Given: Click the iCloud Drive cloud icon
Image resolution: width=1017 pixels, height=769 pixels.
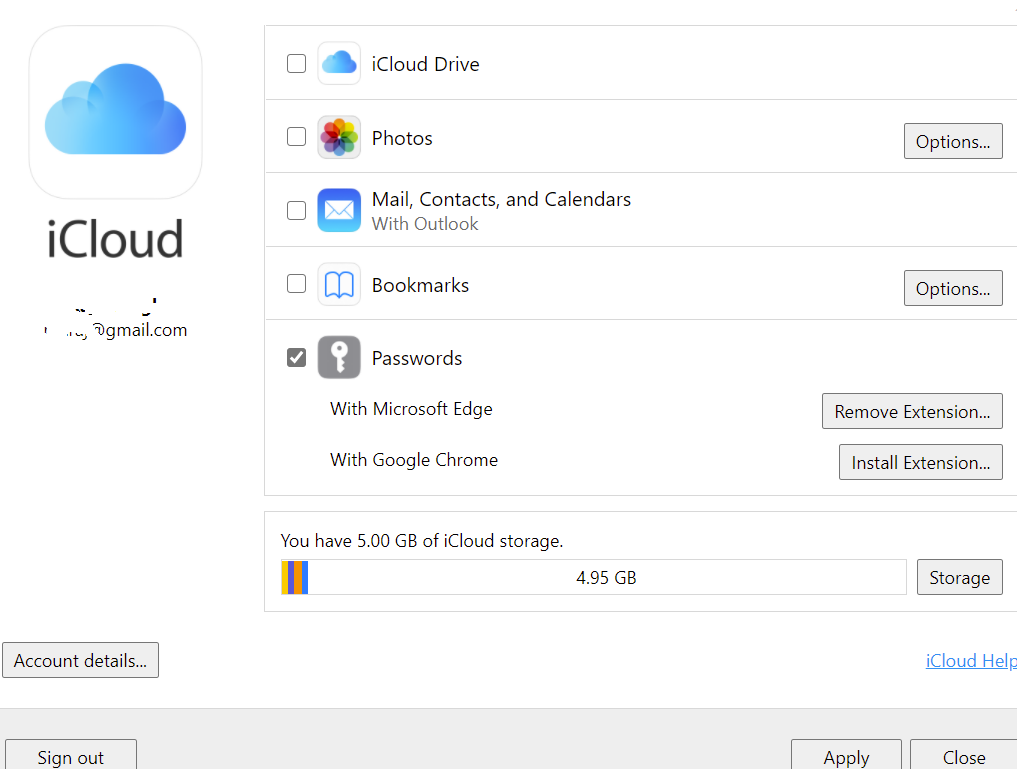Looking at the screenshot, I should (x=339, y=63).
